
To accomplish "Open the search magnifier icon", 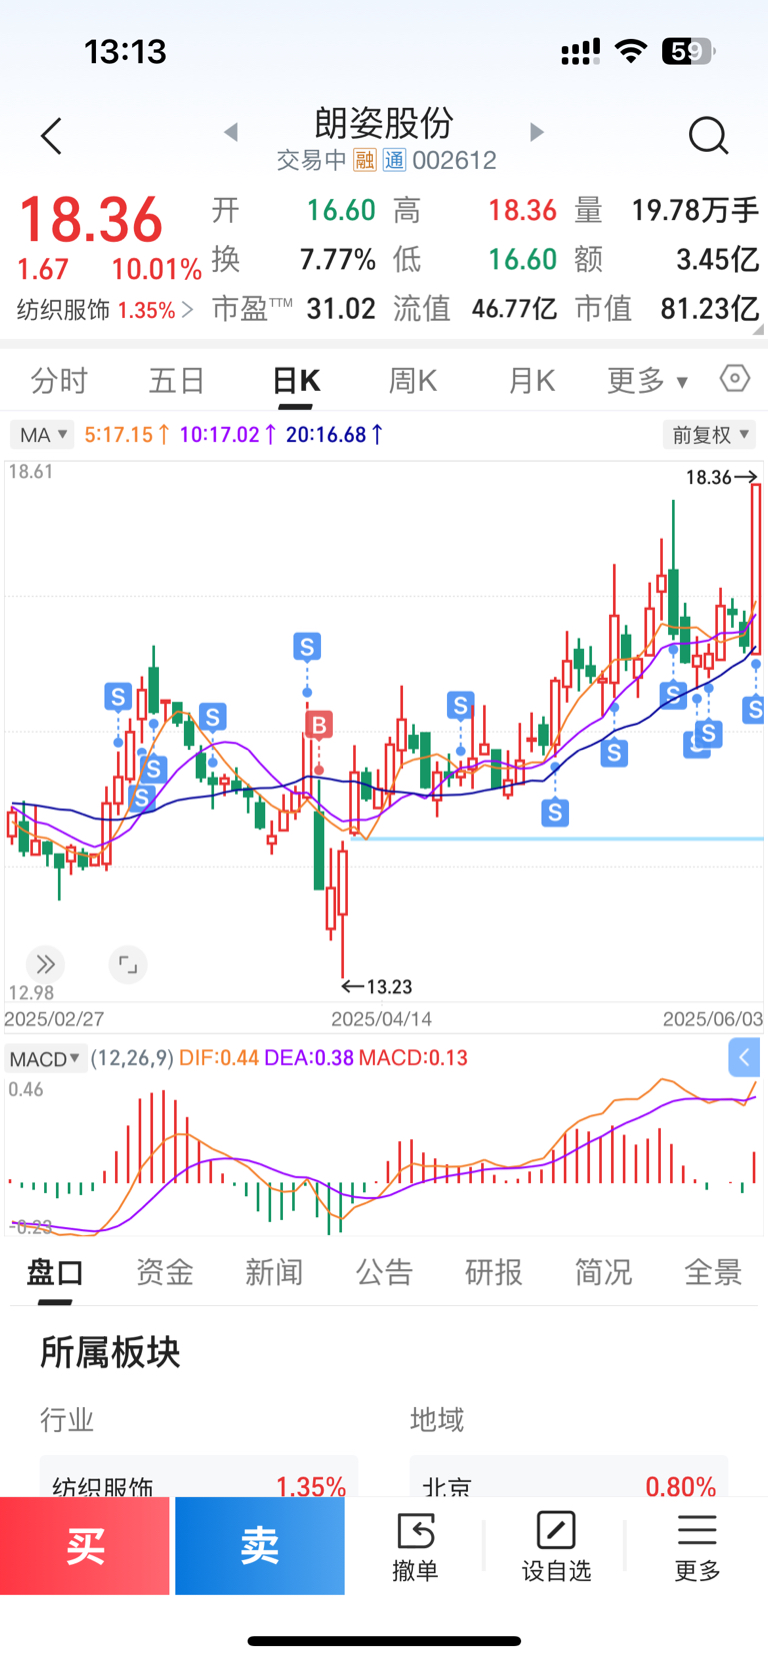I will (708, 135).
